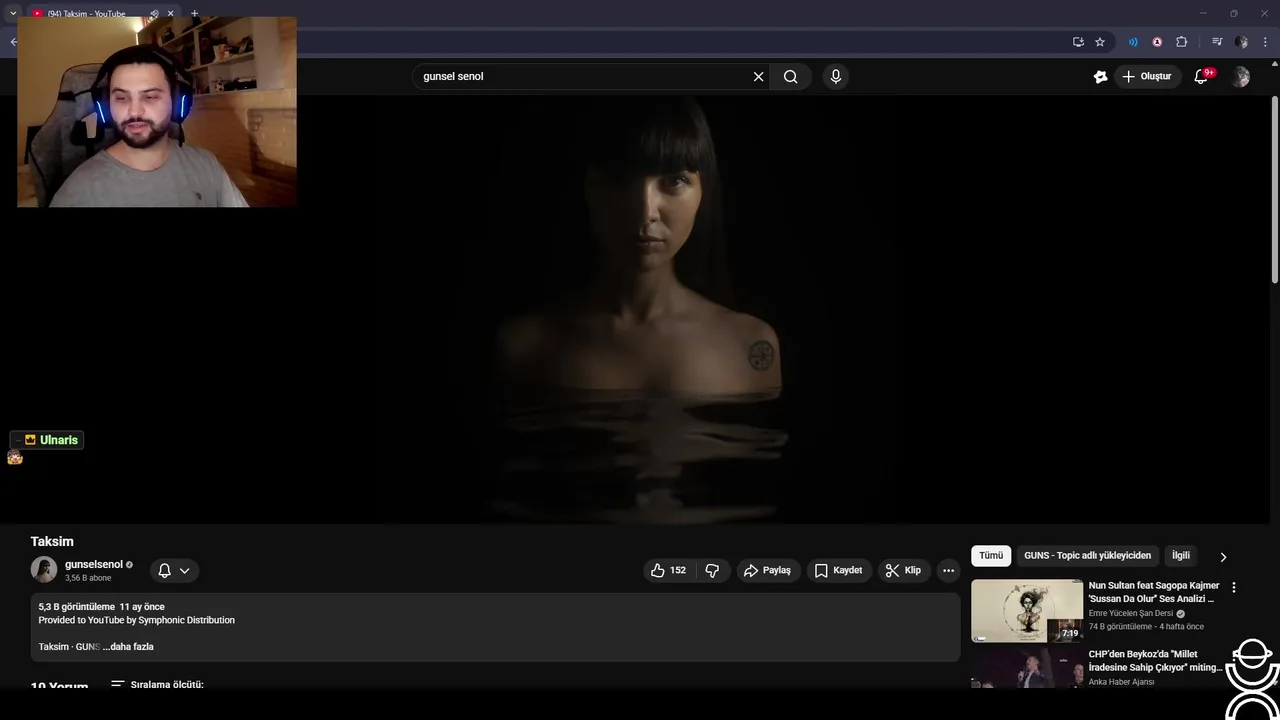The image size is (1280, 720).
Task: Open a new browser tab
Action: [194, 14]
